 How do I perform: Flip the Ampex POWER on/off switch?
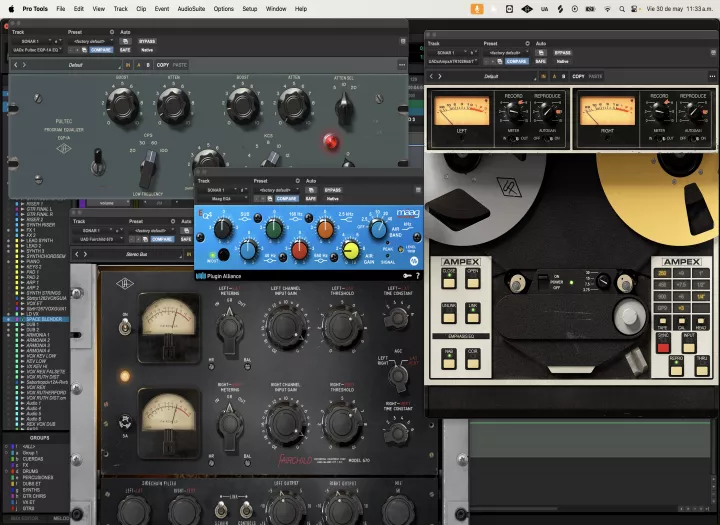point(543,282)
